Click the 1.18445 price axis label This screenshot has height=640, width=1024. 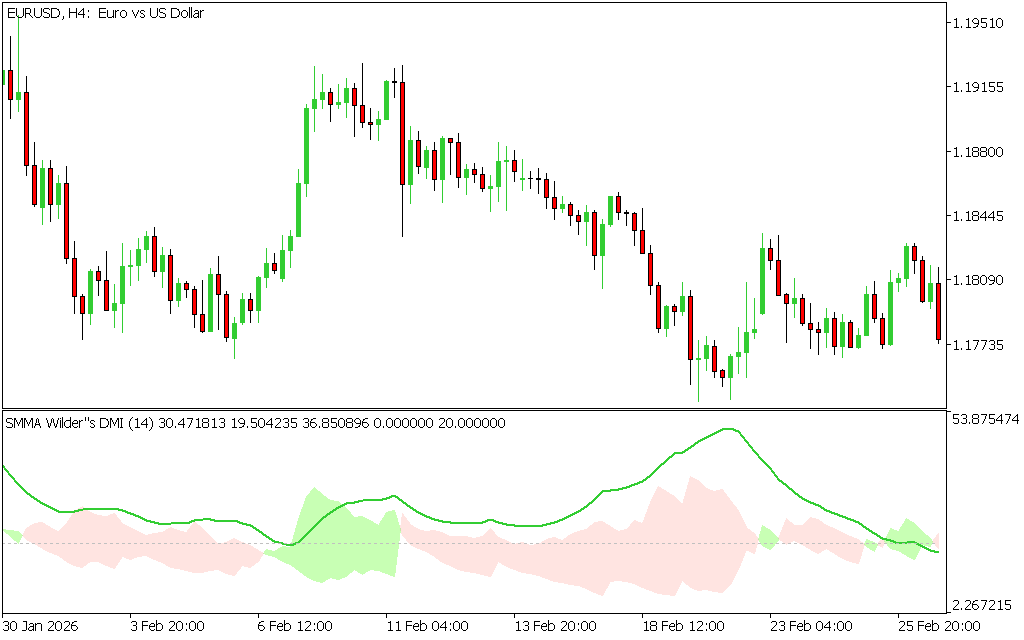tap(981, 216)
